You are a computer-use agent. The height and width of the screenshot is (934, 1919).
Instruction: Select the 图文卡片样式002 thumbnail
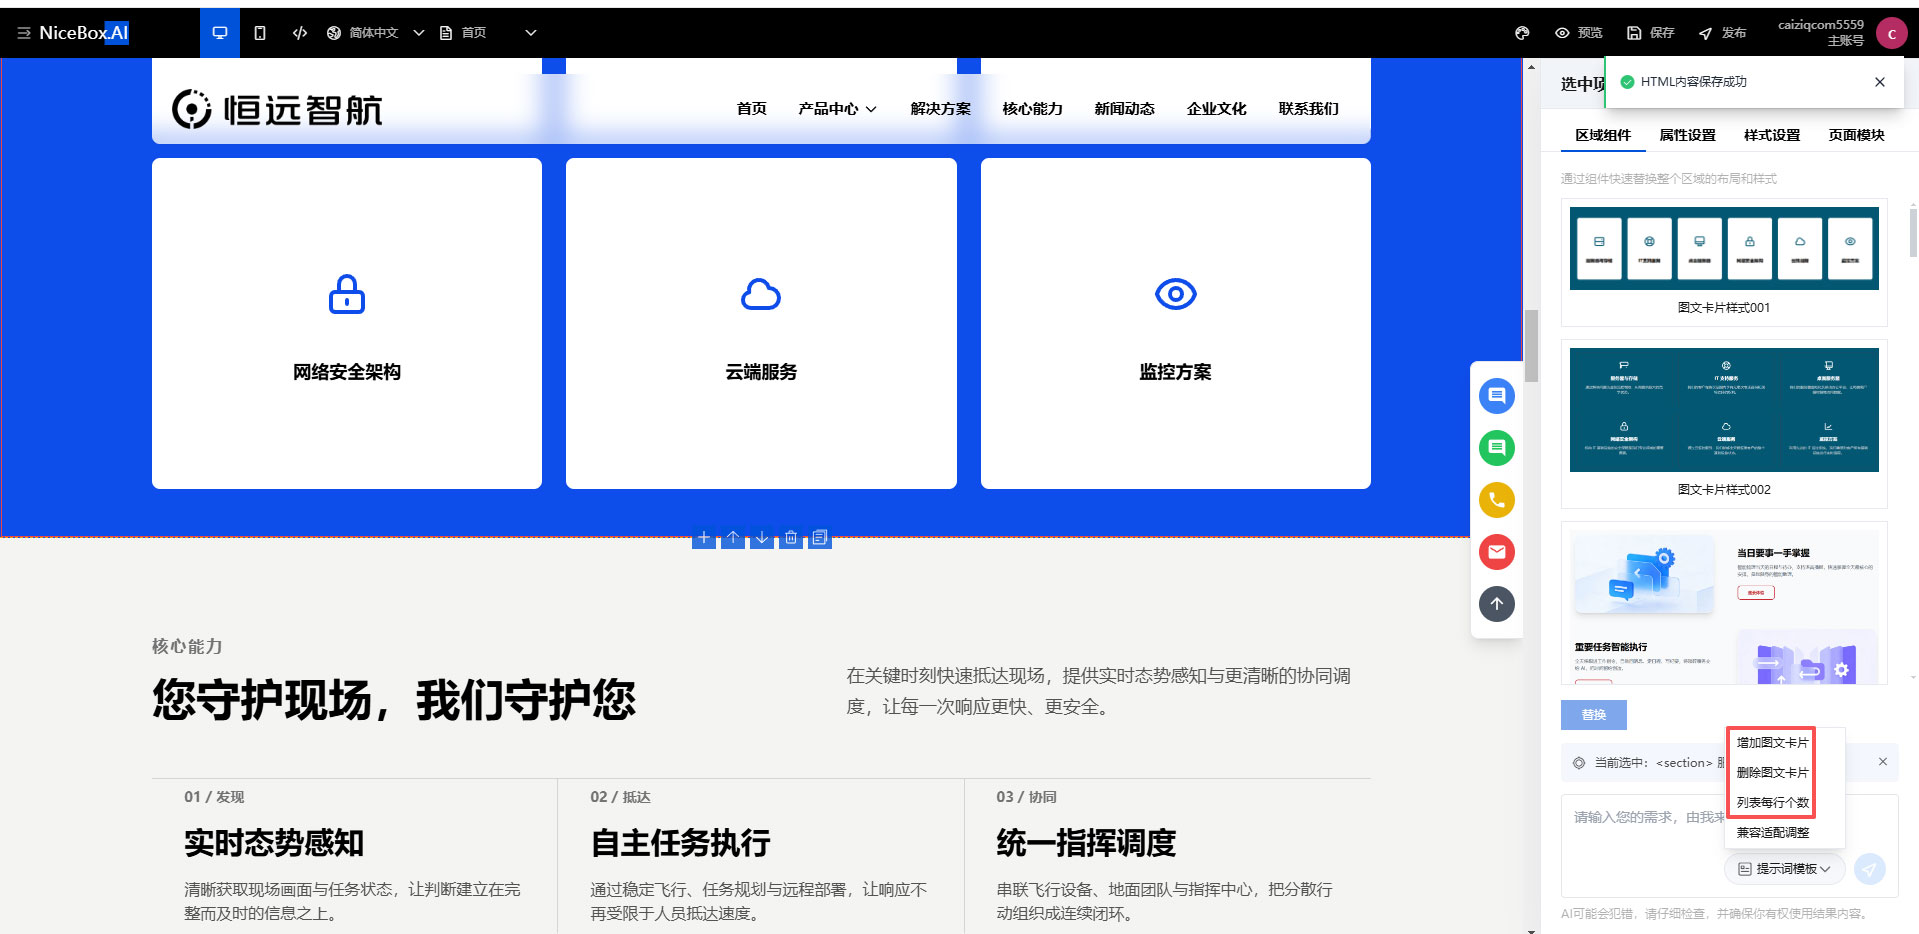click(x=1724, y=423)
